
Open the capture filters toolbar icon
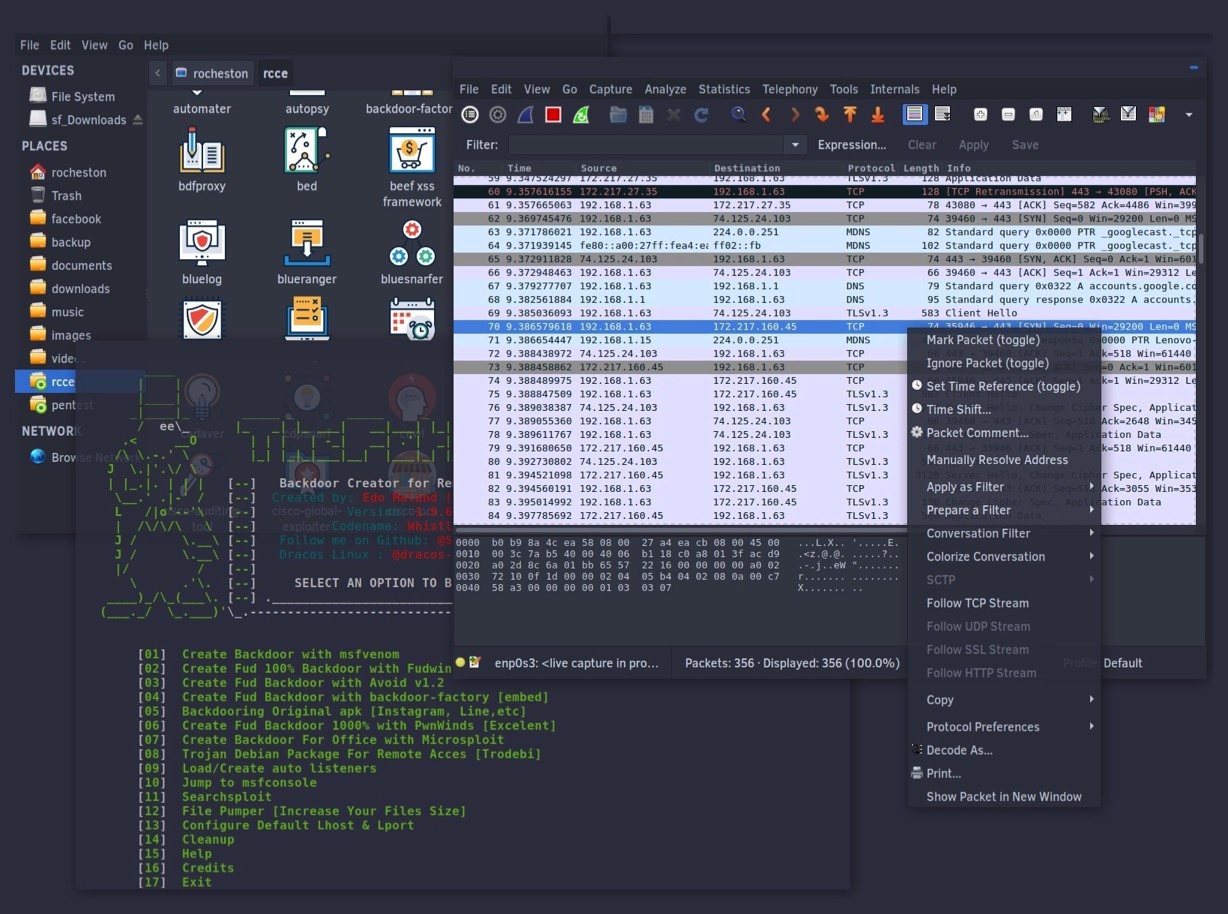(x=1101, y=115)
